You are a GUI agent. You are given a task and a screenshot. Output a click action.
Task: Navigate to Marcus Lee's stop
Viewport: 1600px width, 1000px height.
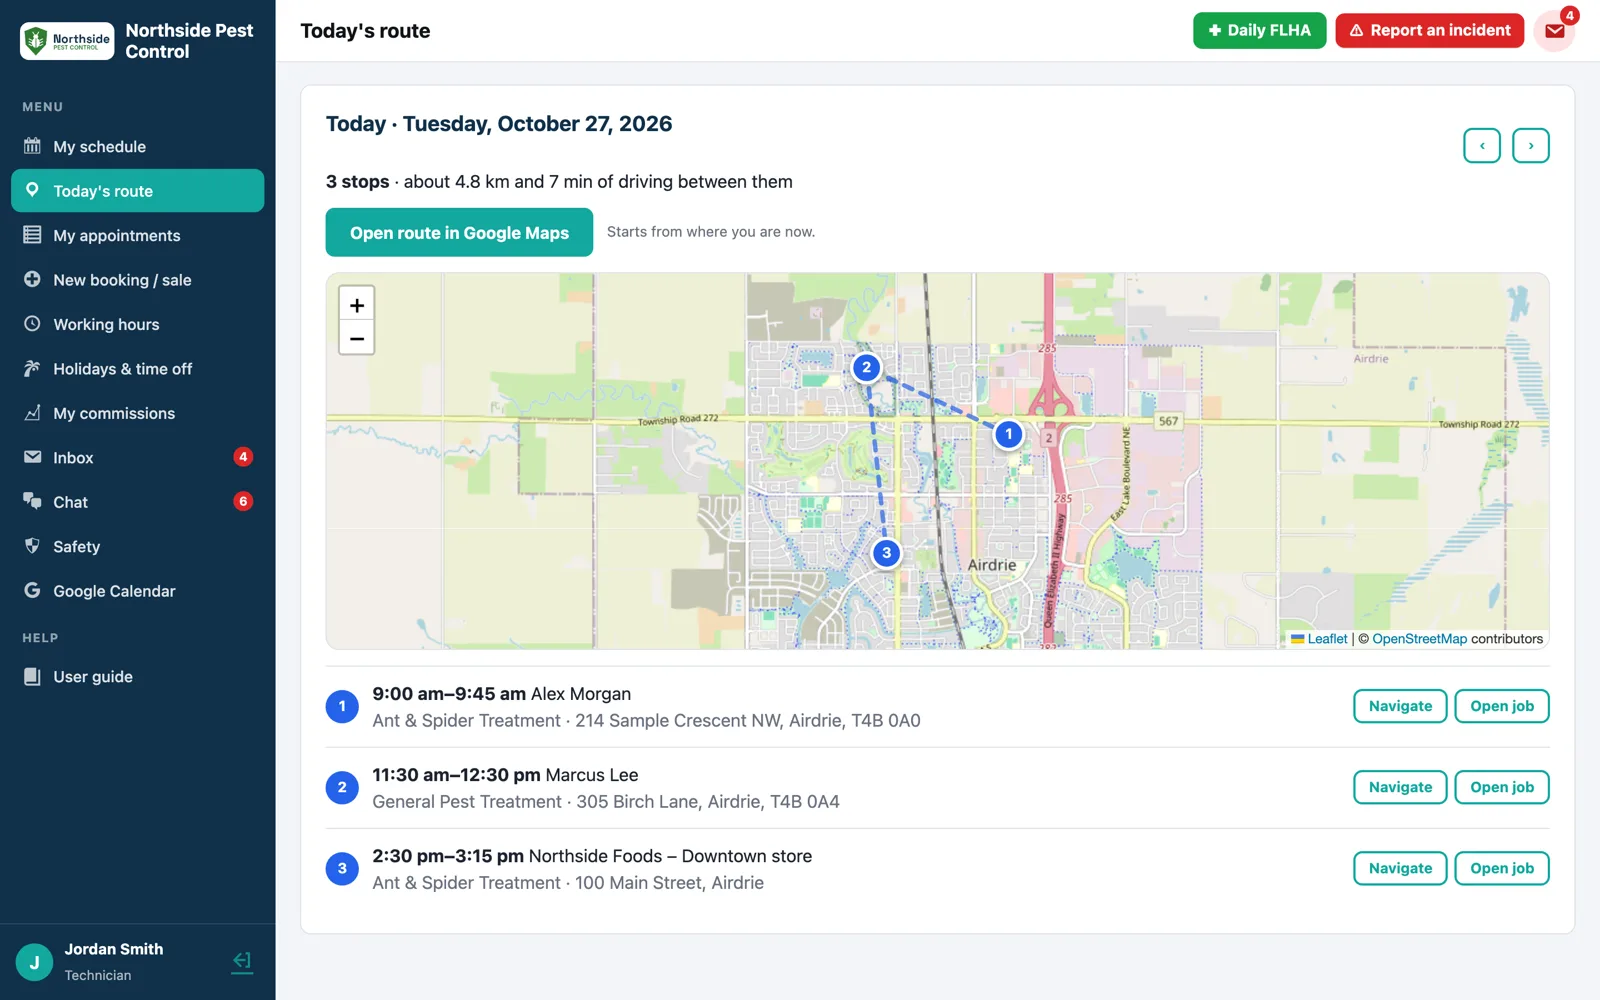click(x=1400, y=787)
